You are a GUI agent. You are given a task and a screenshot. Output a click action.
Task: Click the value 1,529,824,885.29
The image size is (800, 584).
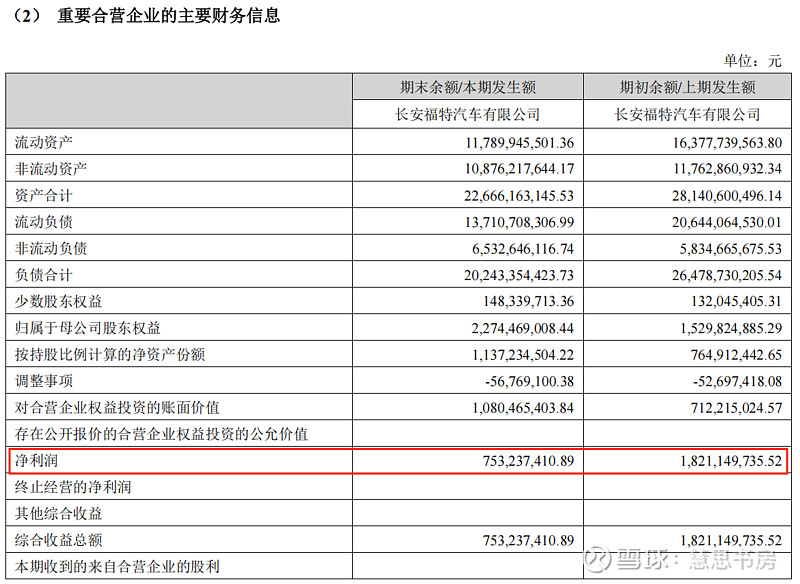pos(731,328)
